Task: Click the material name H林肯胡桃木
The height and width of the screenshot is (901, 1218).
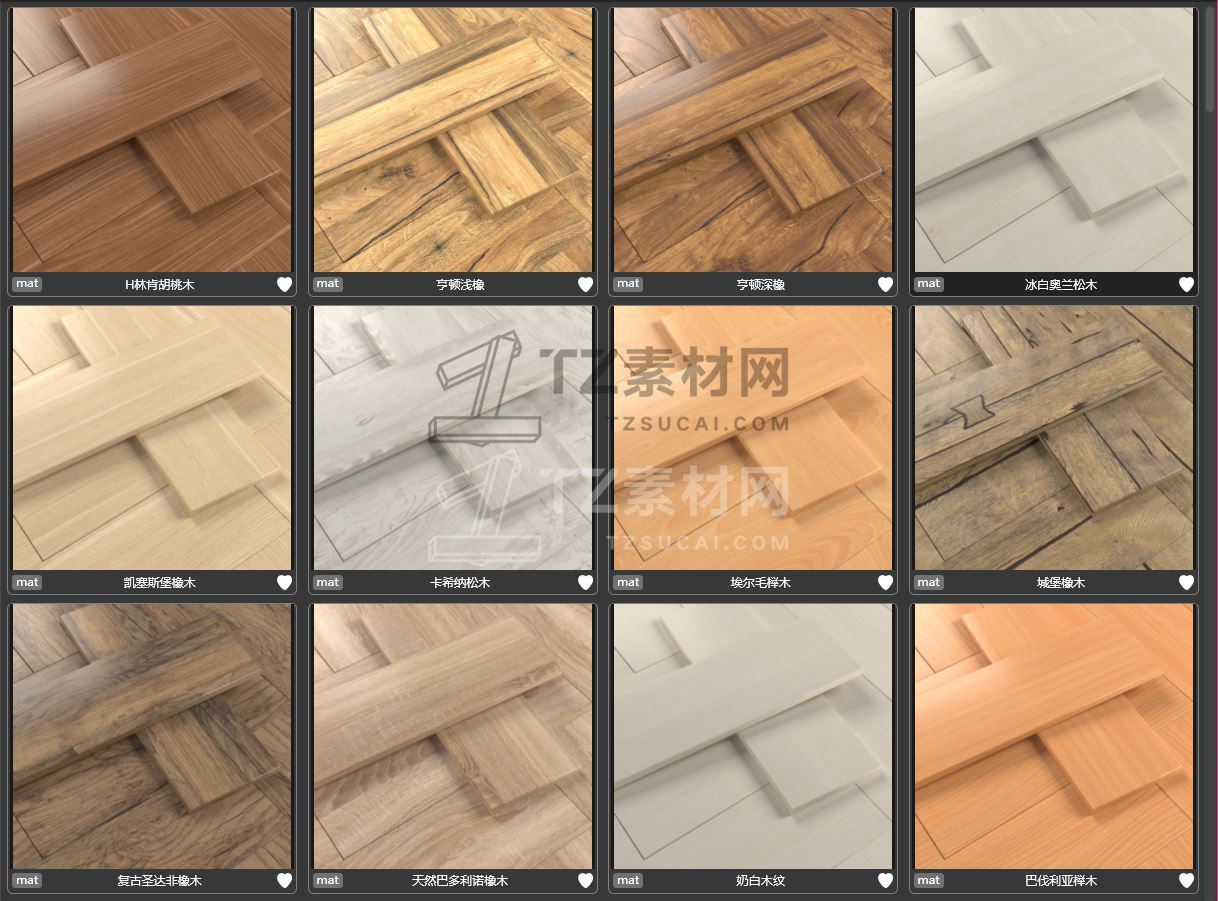Action: point(159,285)
